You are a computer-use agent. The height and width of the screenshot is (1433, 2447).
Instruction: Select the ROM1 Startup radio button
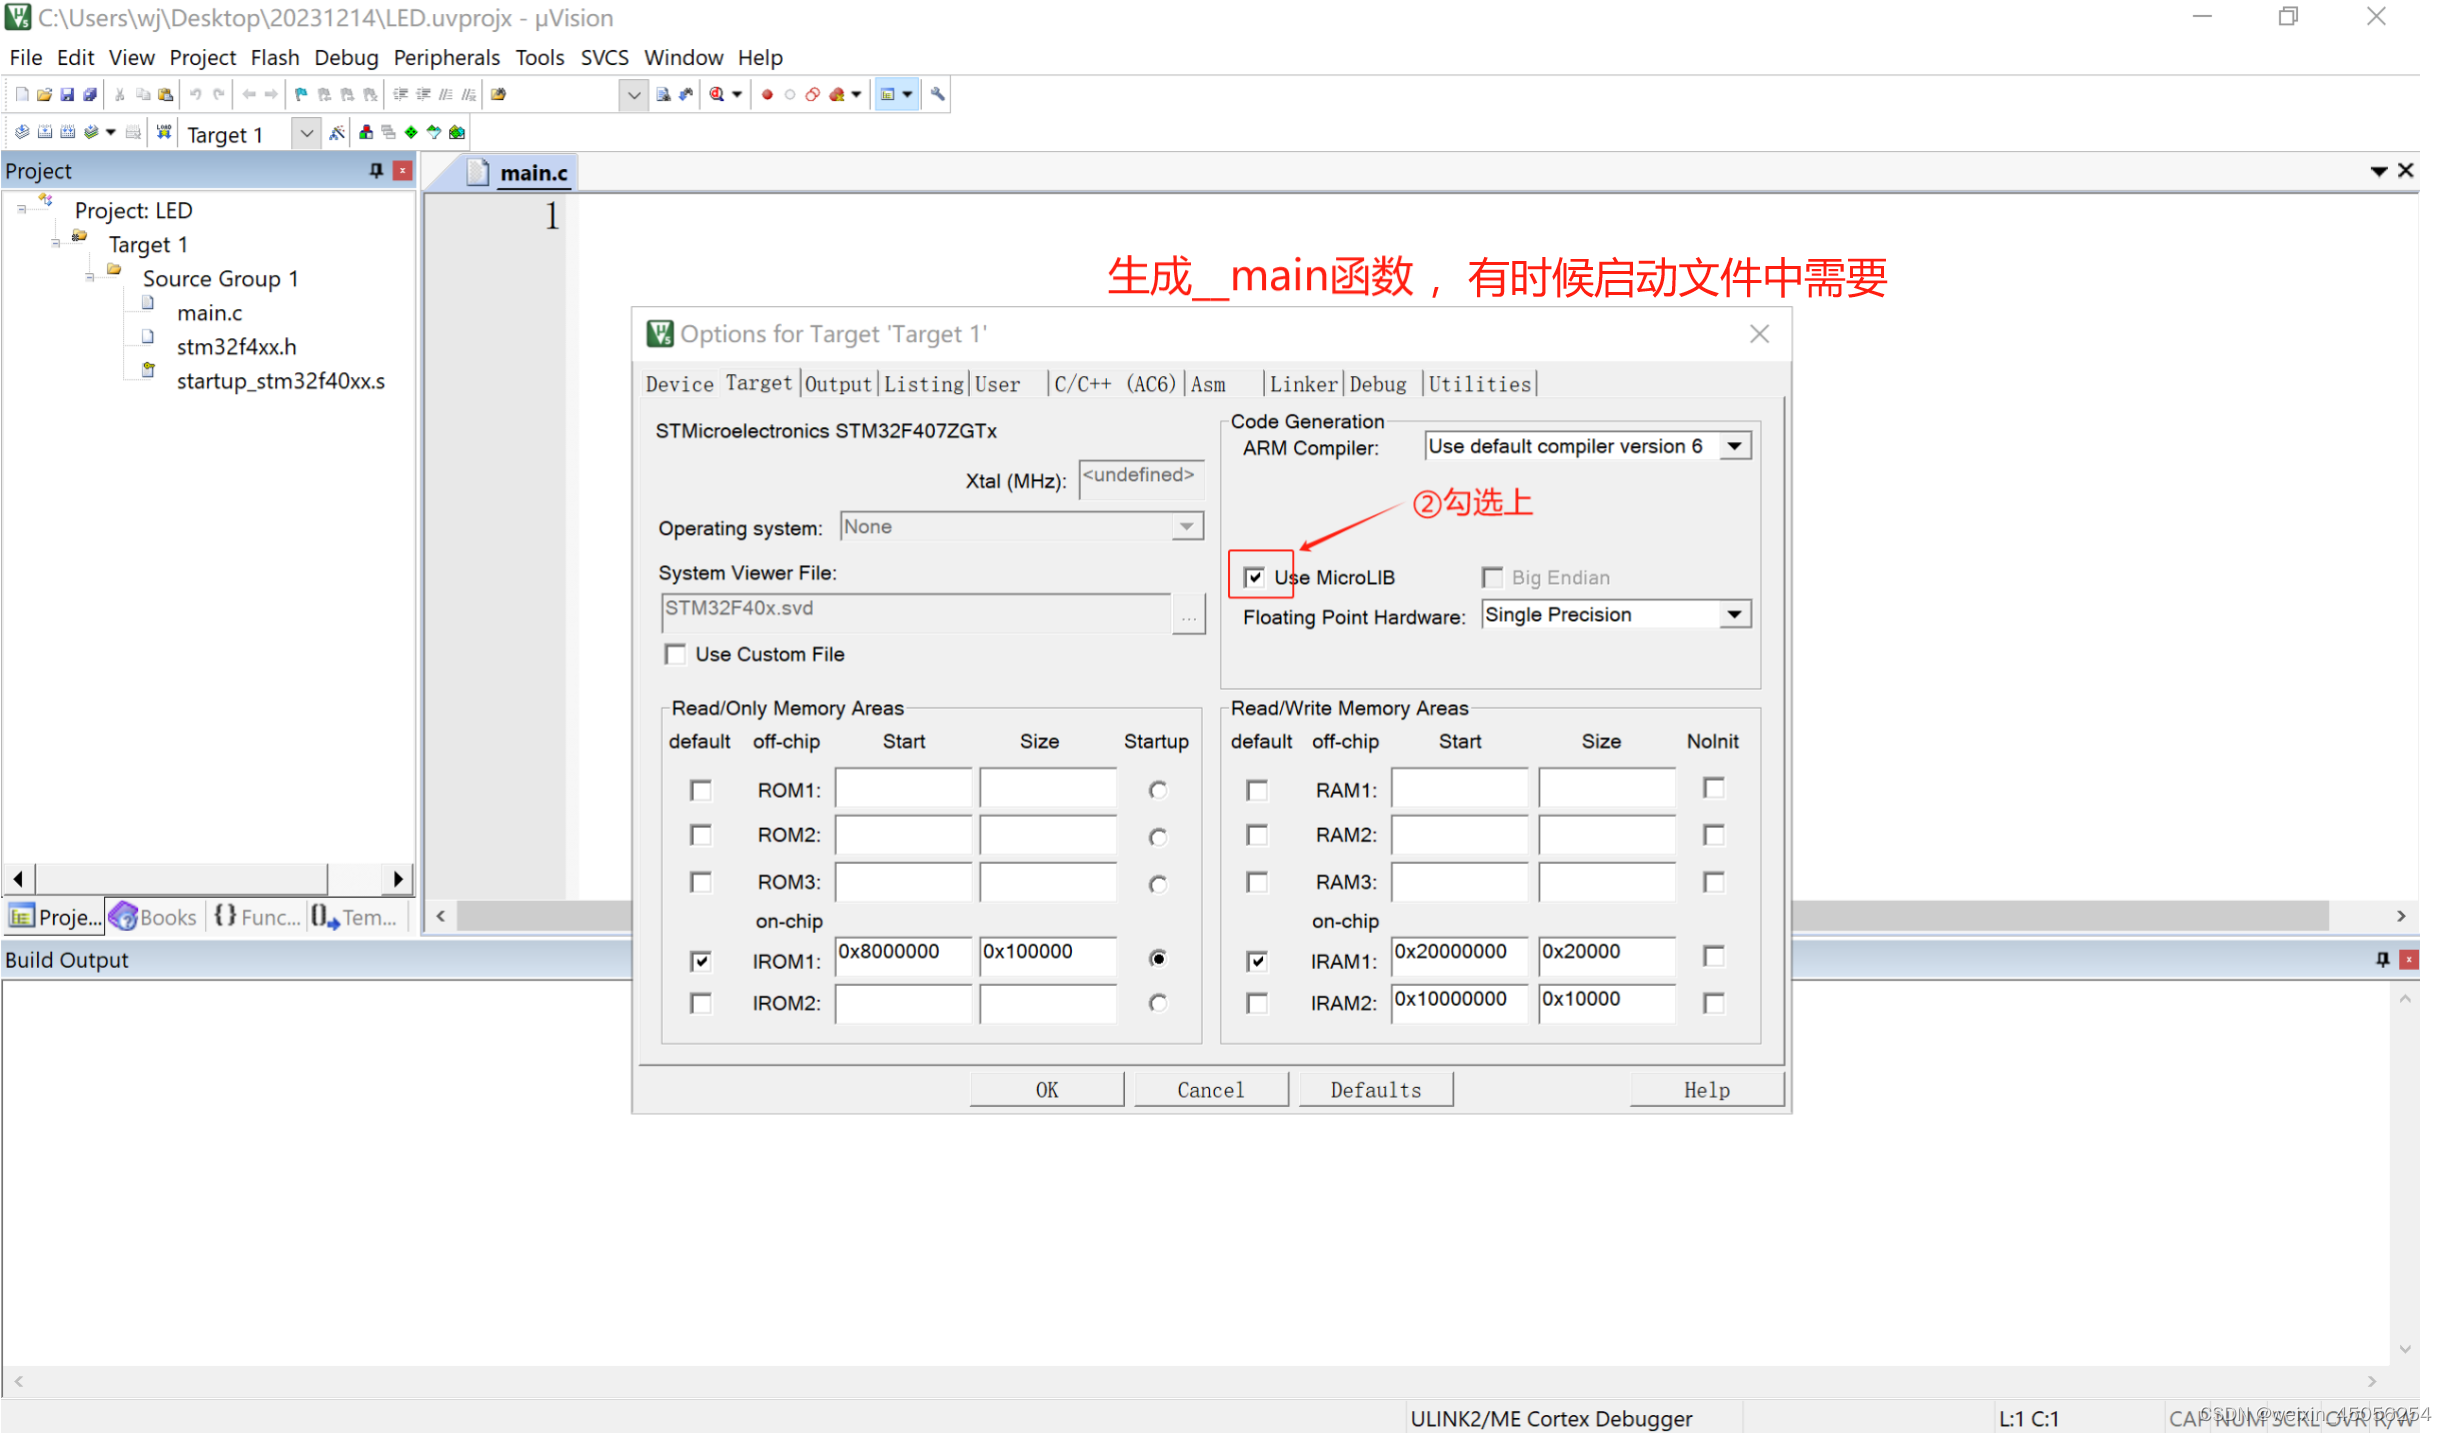(1158, 790)
